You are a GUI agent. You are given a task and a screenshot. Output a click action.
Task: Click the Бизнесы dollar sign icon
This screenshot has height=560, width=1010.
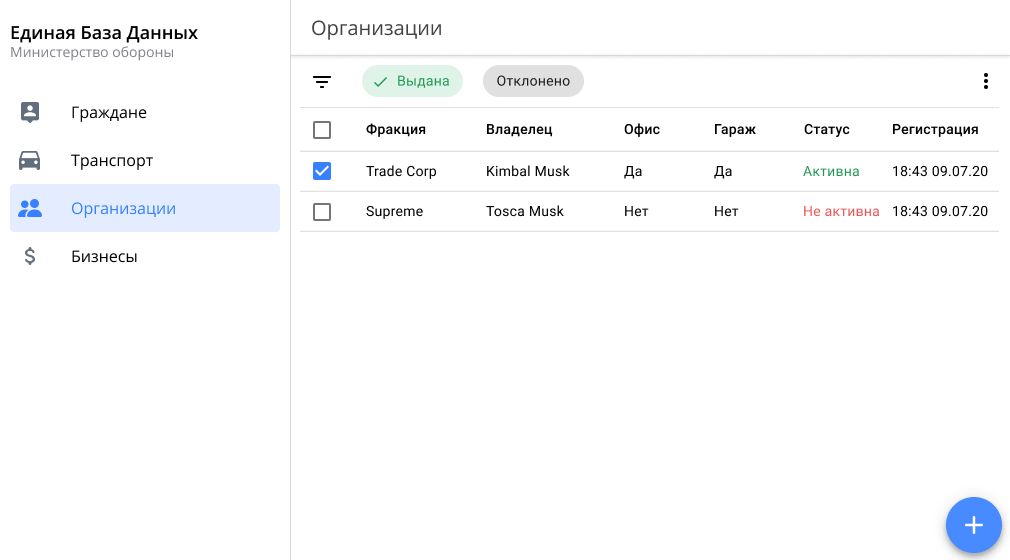pyautogui.click(x=30, y=256)
